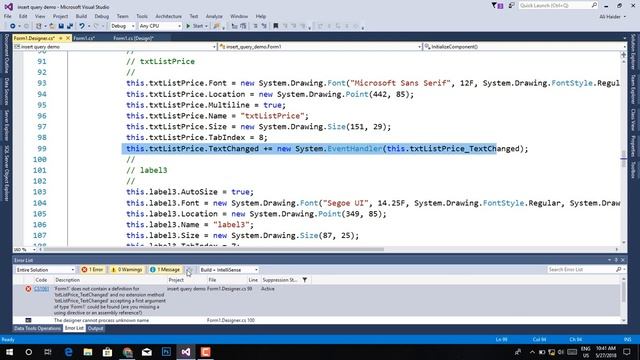Click the uncomment lines toolbar icon
The image size is (640, 360).
click(264, 26)
